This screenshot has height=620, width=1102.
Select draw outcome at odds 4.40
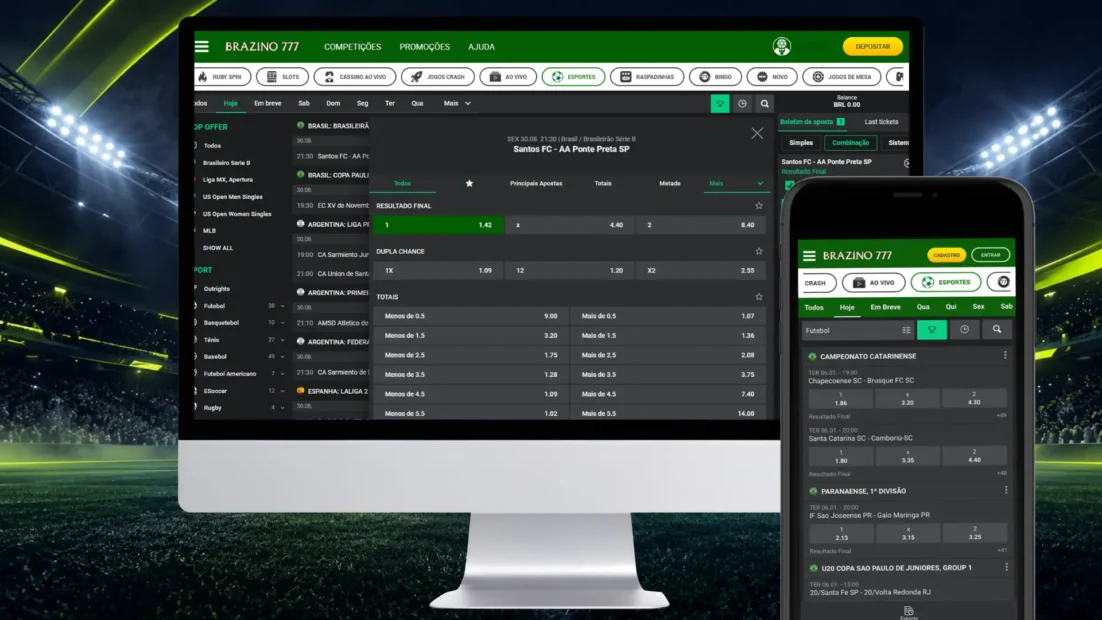coord(569,225)
